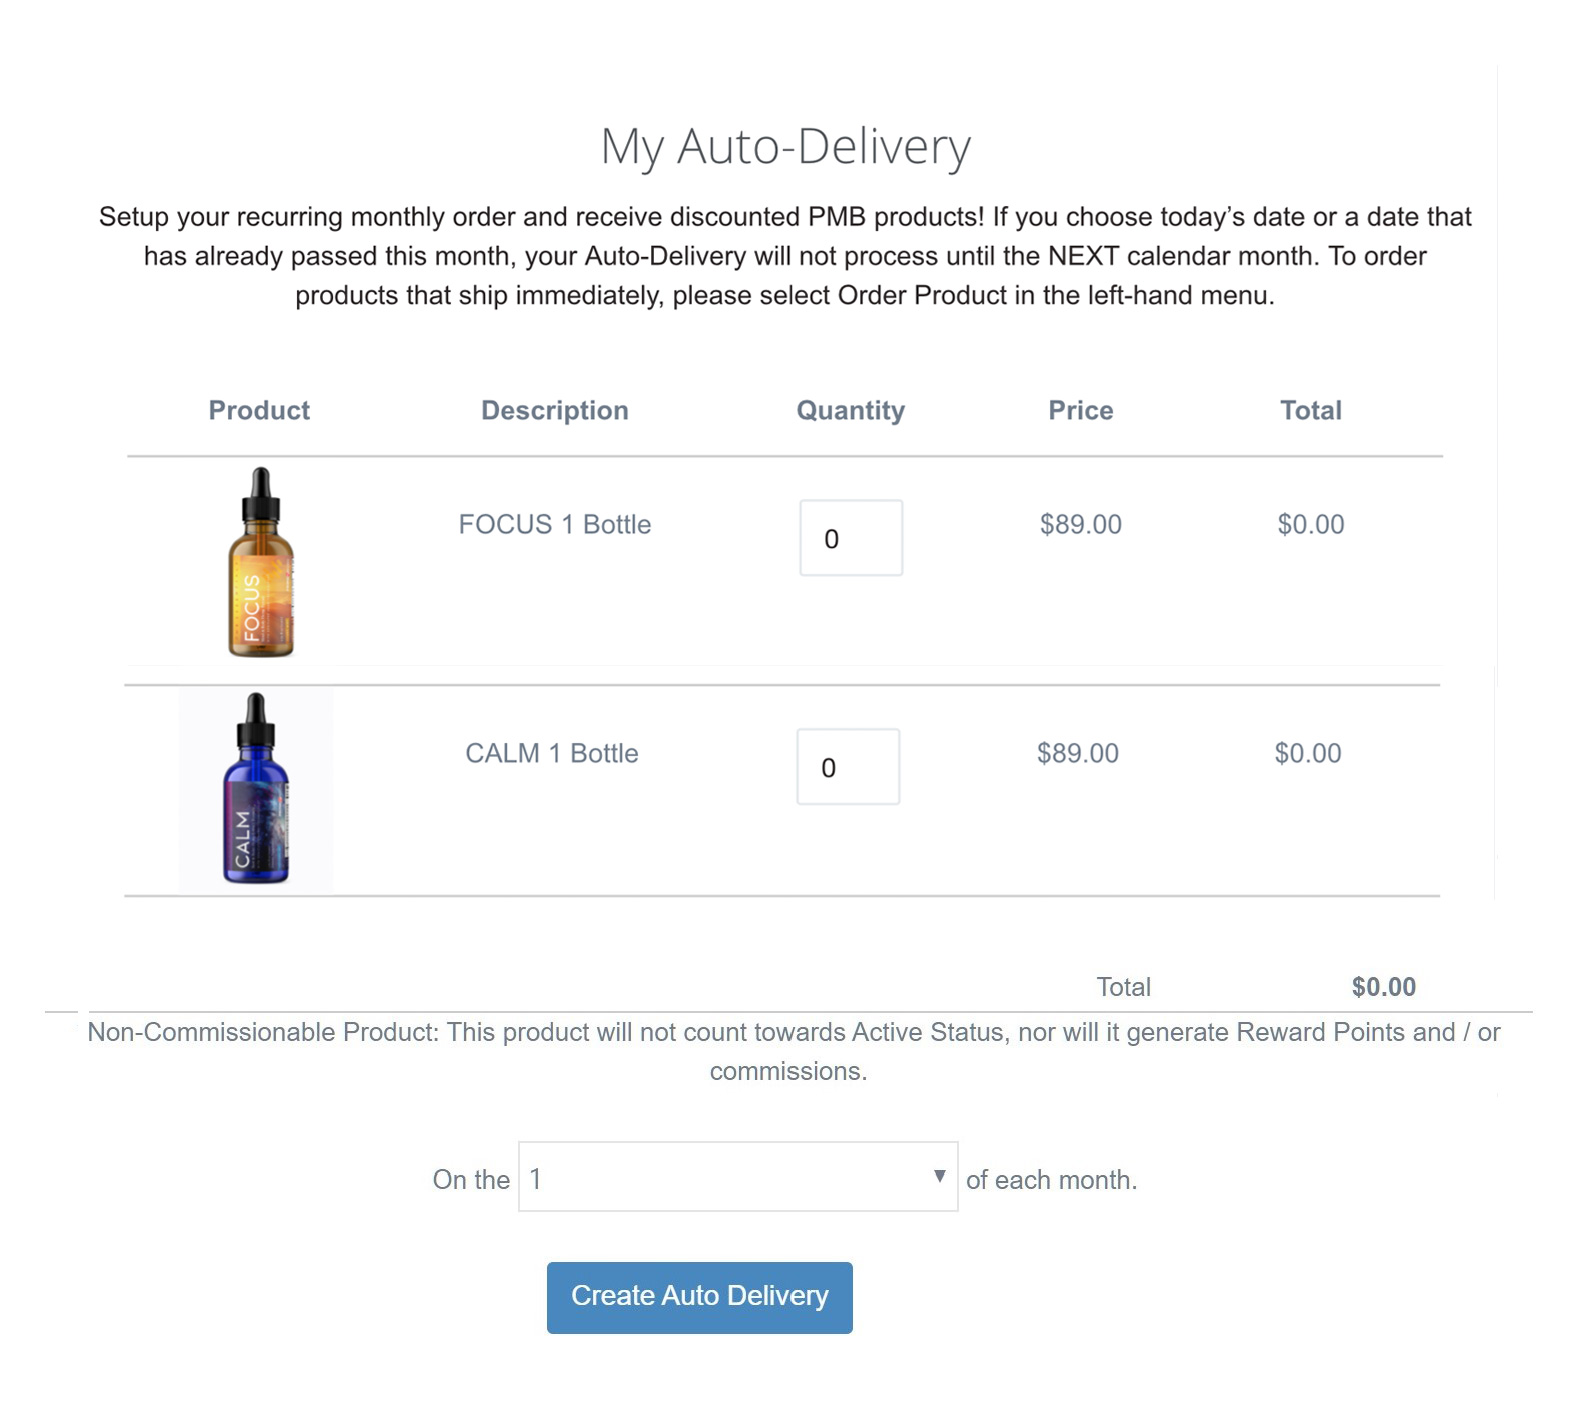Click the Description column header
The height and width of the screenshot is (1420, 1572).
(x=555, y=410)
